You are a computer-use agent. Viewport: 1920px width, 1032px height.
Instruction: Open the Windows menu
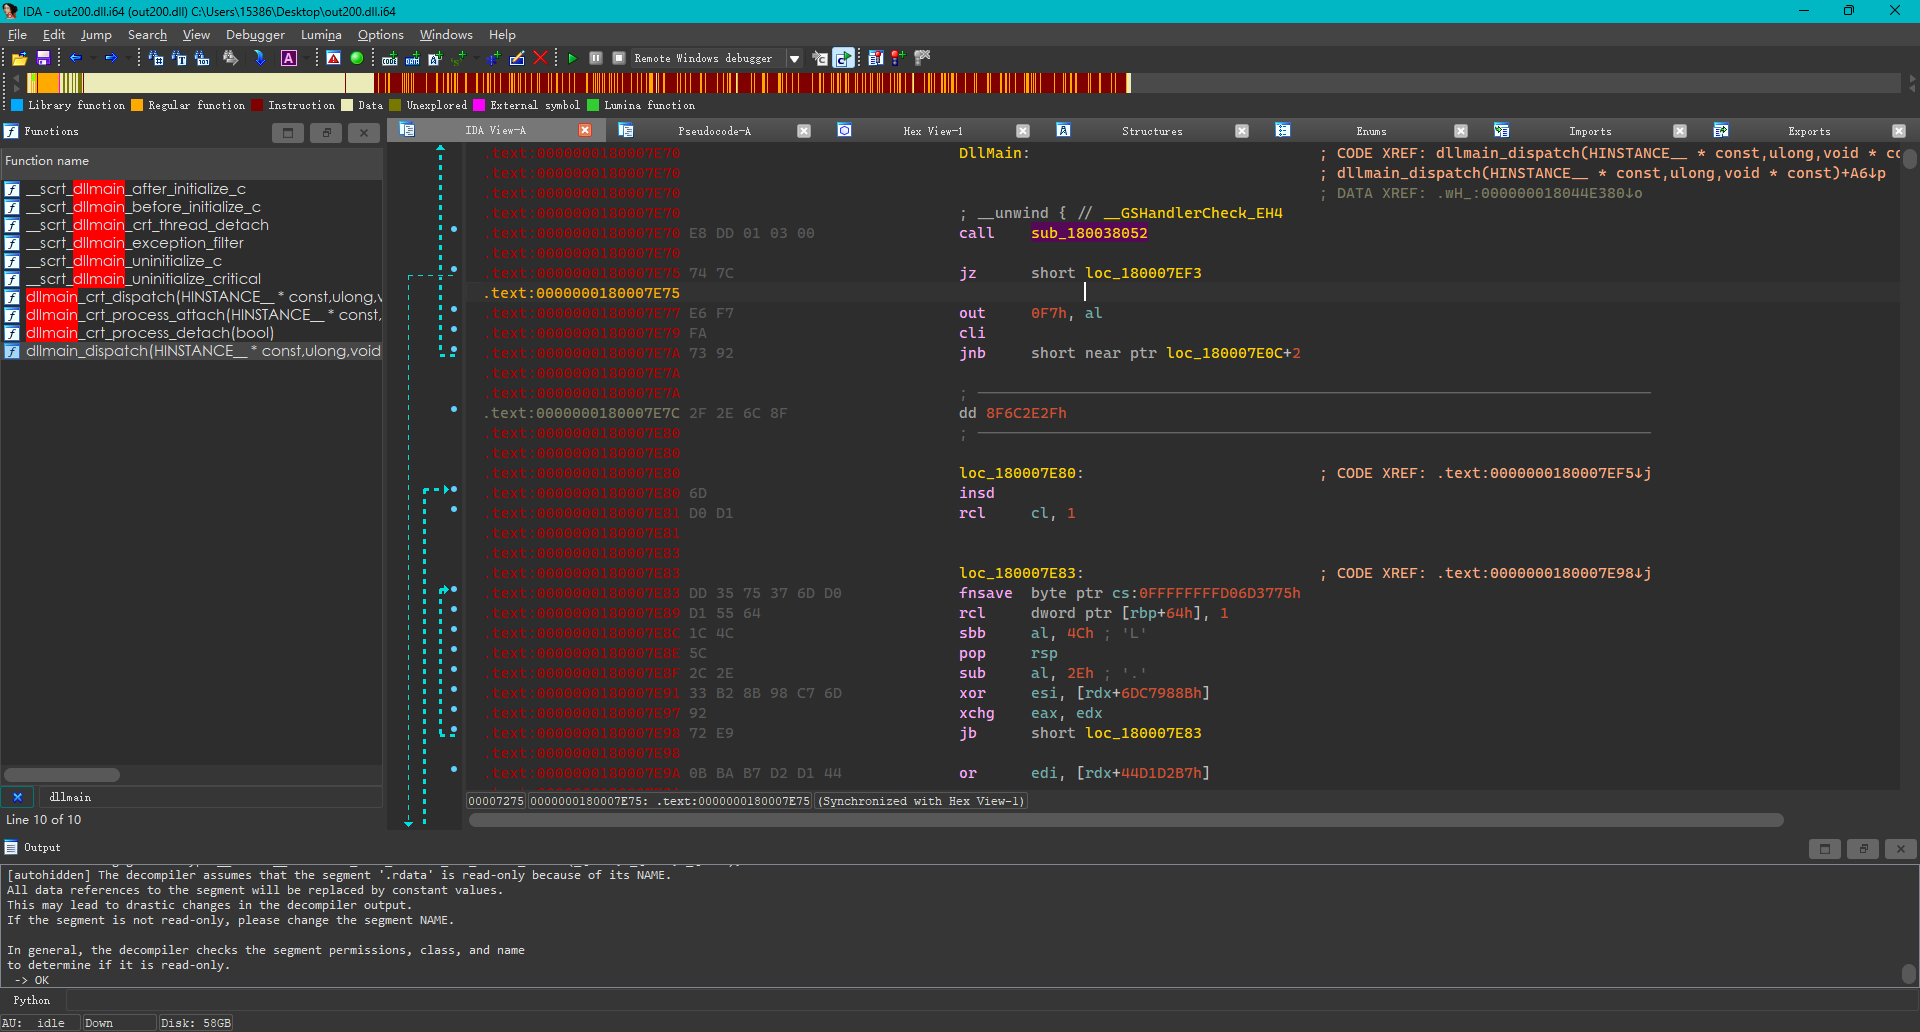point(446,34)
